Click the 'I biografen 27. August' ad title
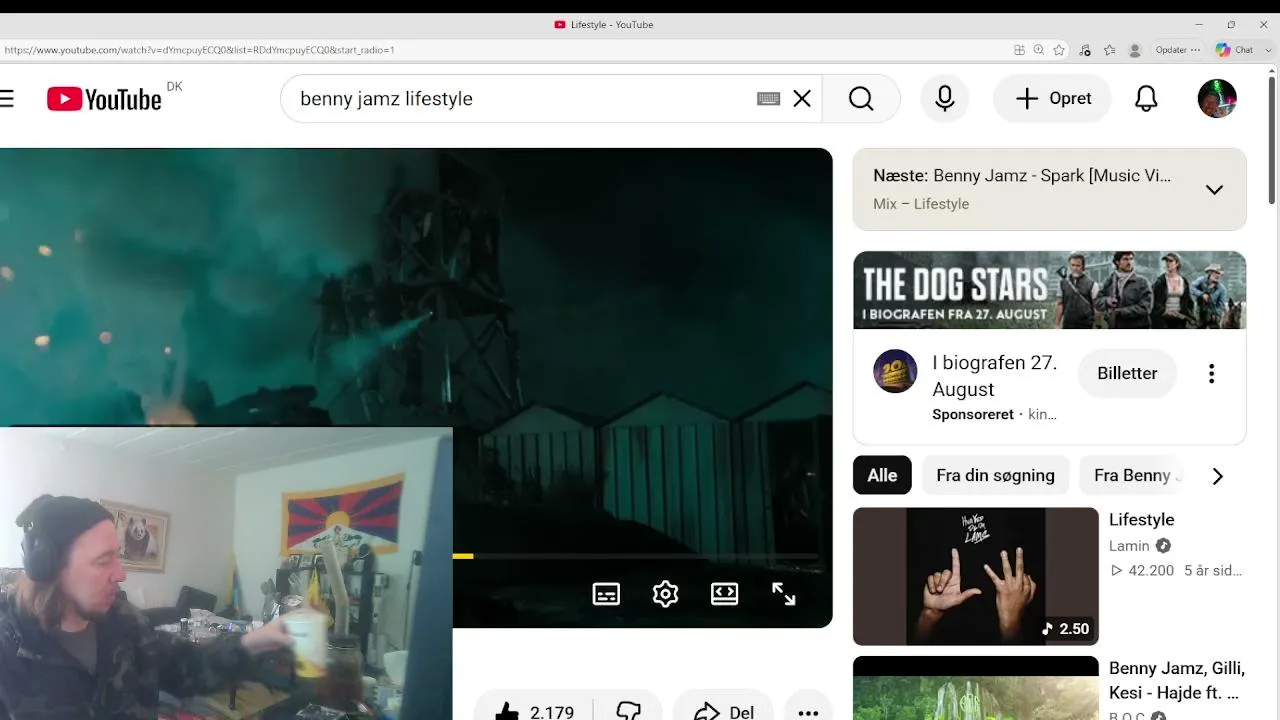This screenshot has width=1280, height=720. coord(995,376)
